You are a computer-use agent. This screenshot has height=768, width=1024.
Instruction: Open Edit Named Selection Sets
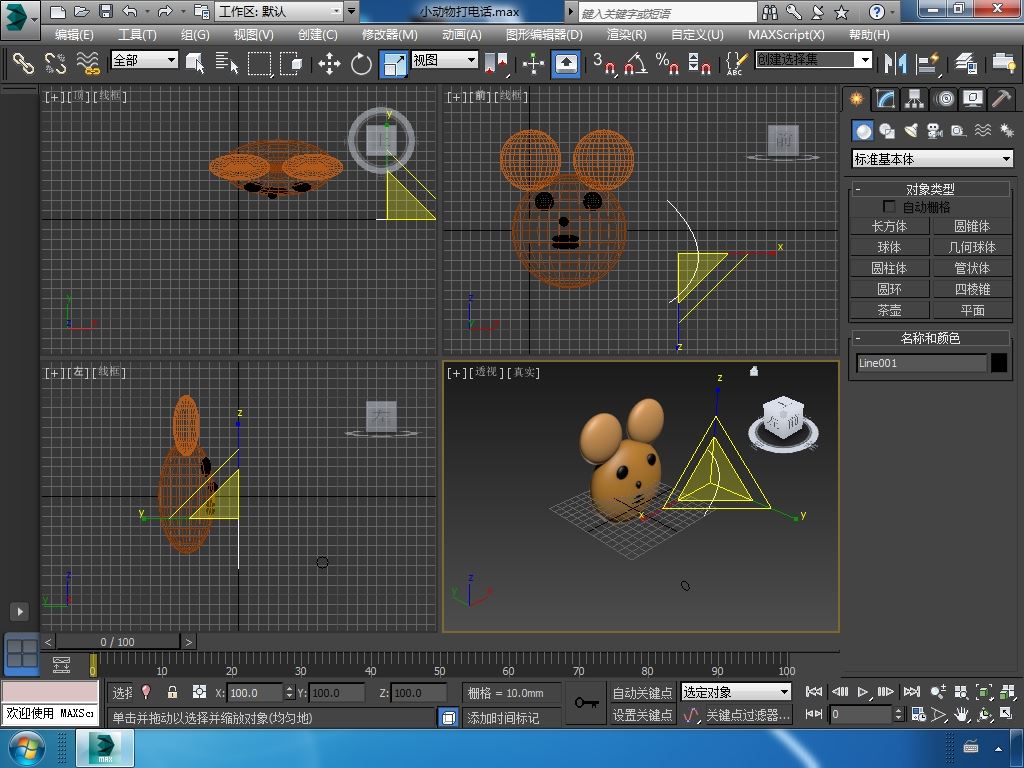click(x=736, y=63)
